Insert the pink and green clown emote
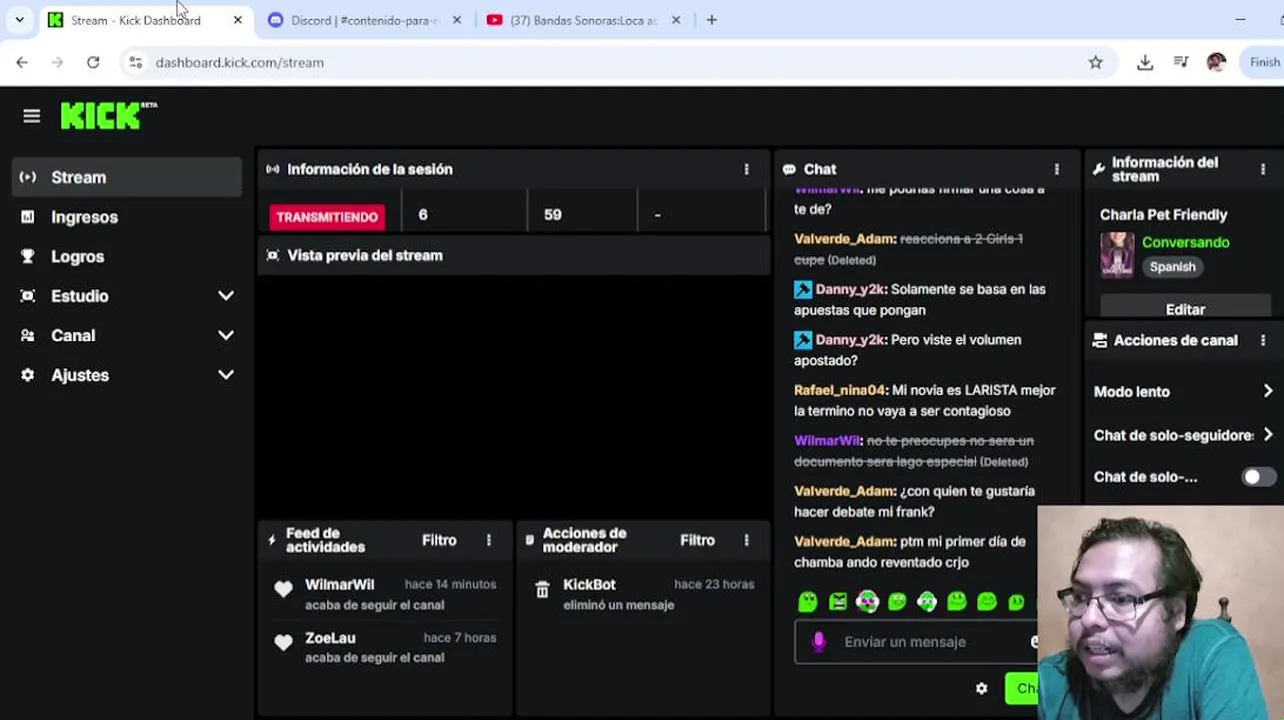The width and height of the screenshot is (1284, 720). pos(867,601)
